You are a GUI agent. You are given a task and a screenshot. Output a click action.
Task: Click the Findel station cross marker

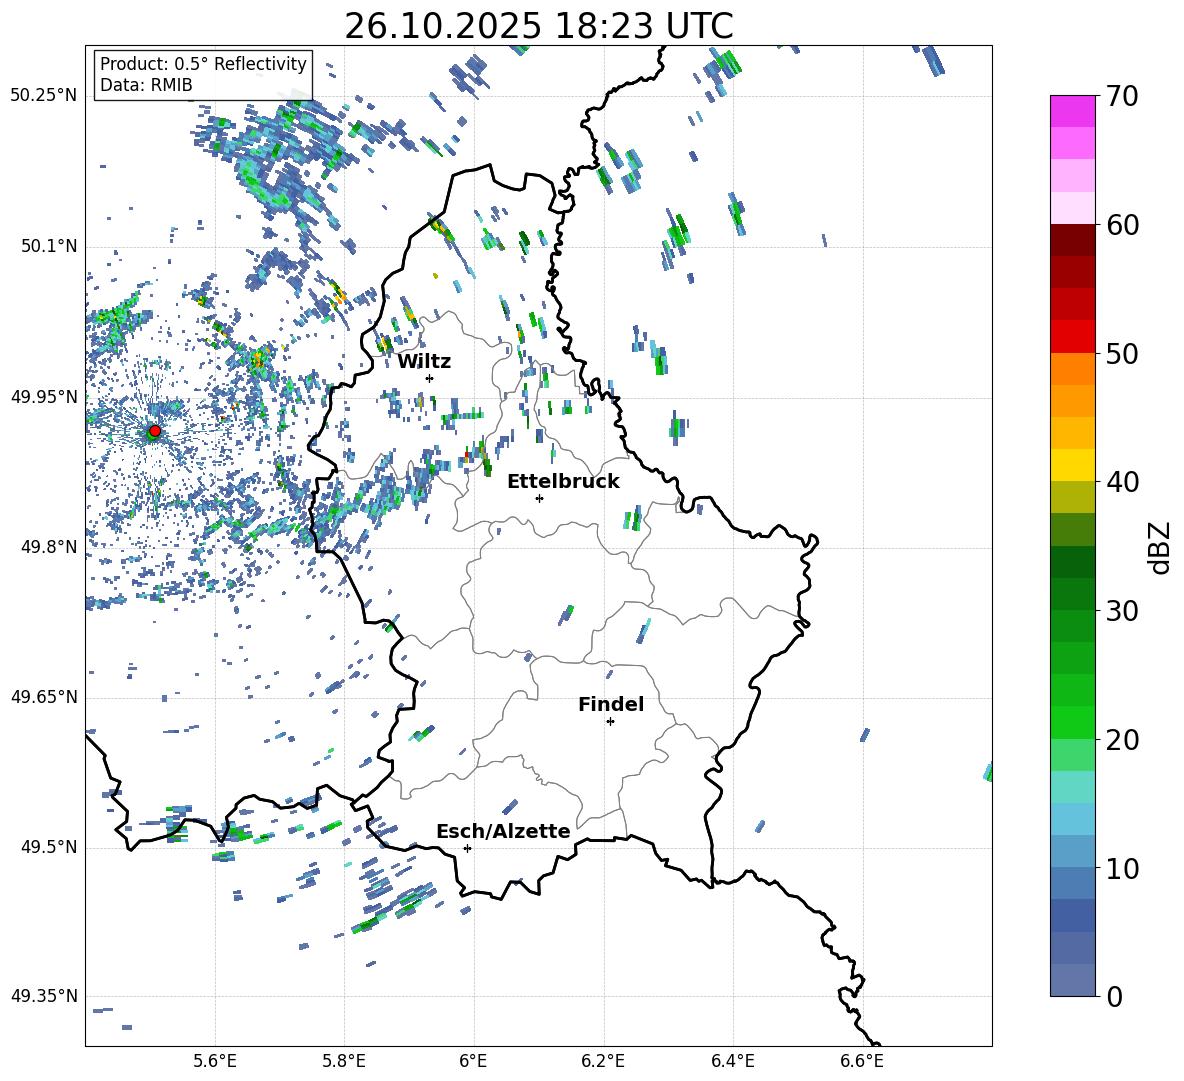click(x=610, y=721)
